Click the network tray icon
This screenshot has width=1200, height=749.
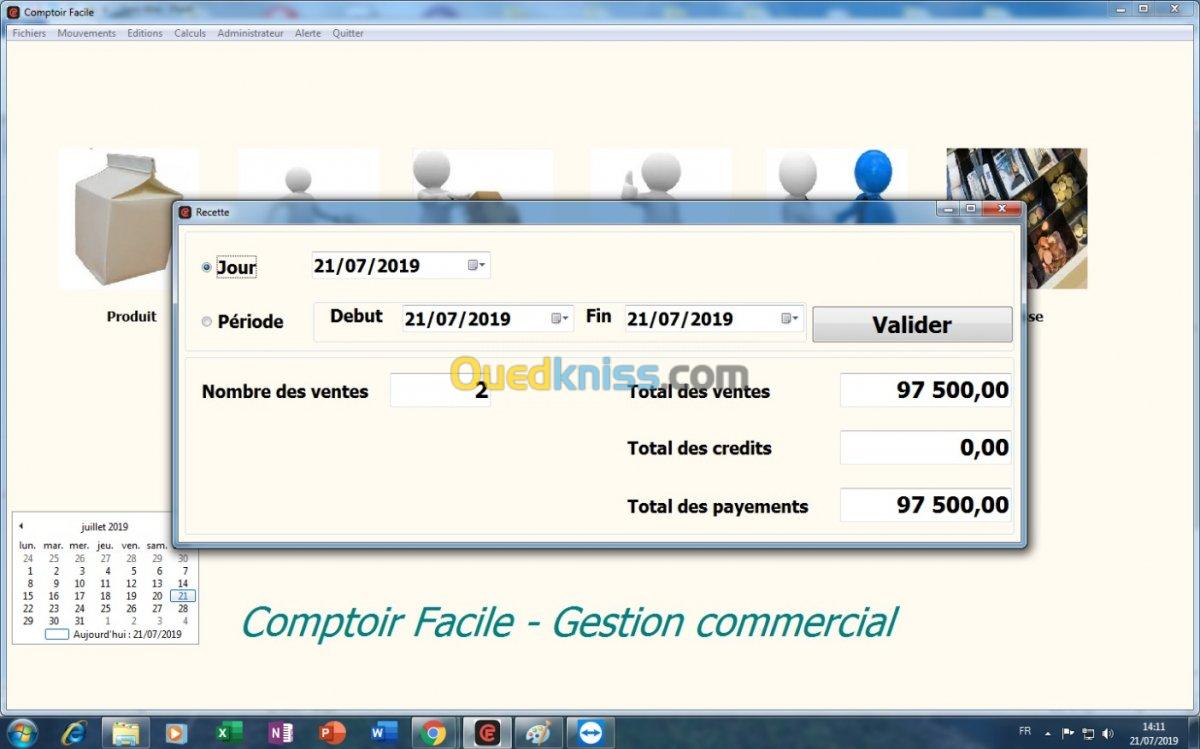(1088, 734)
